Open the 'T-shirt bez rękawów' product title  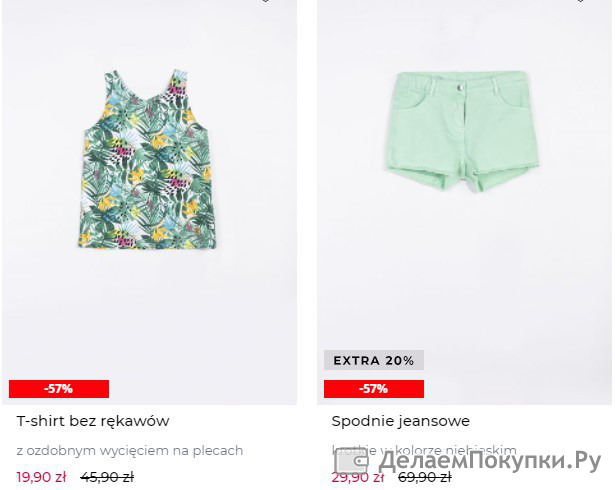click(93, 421)
